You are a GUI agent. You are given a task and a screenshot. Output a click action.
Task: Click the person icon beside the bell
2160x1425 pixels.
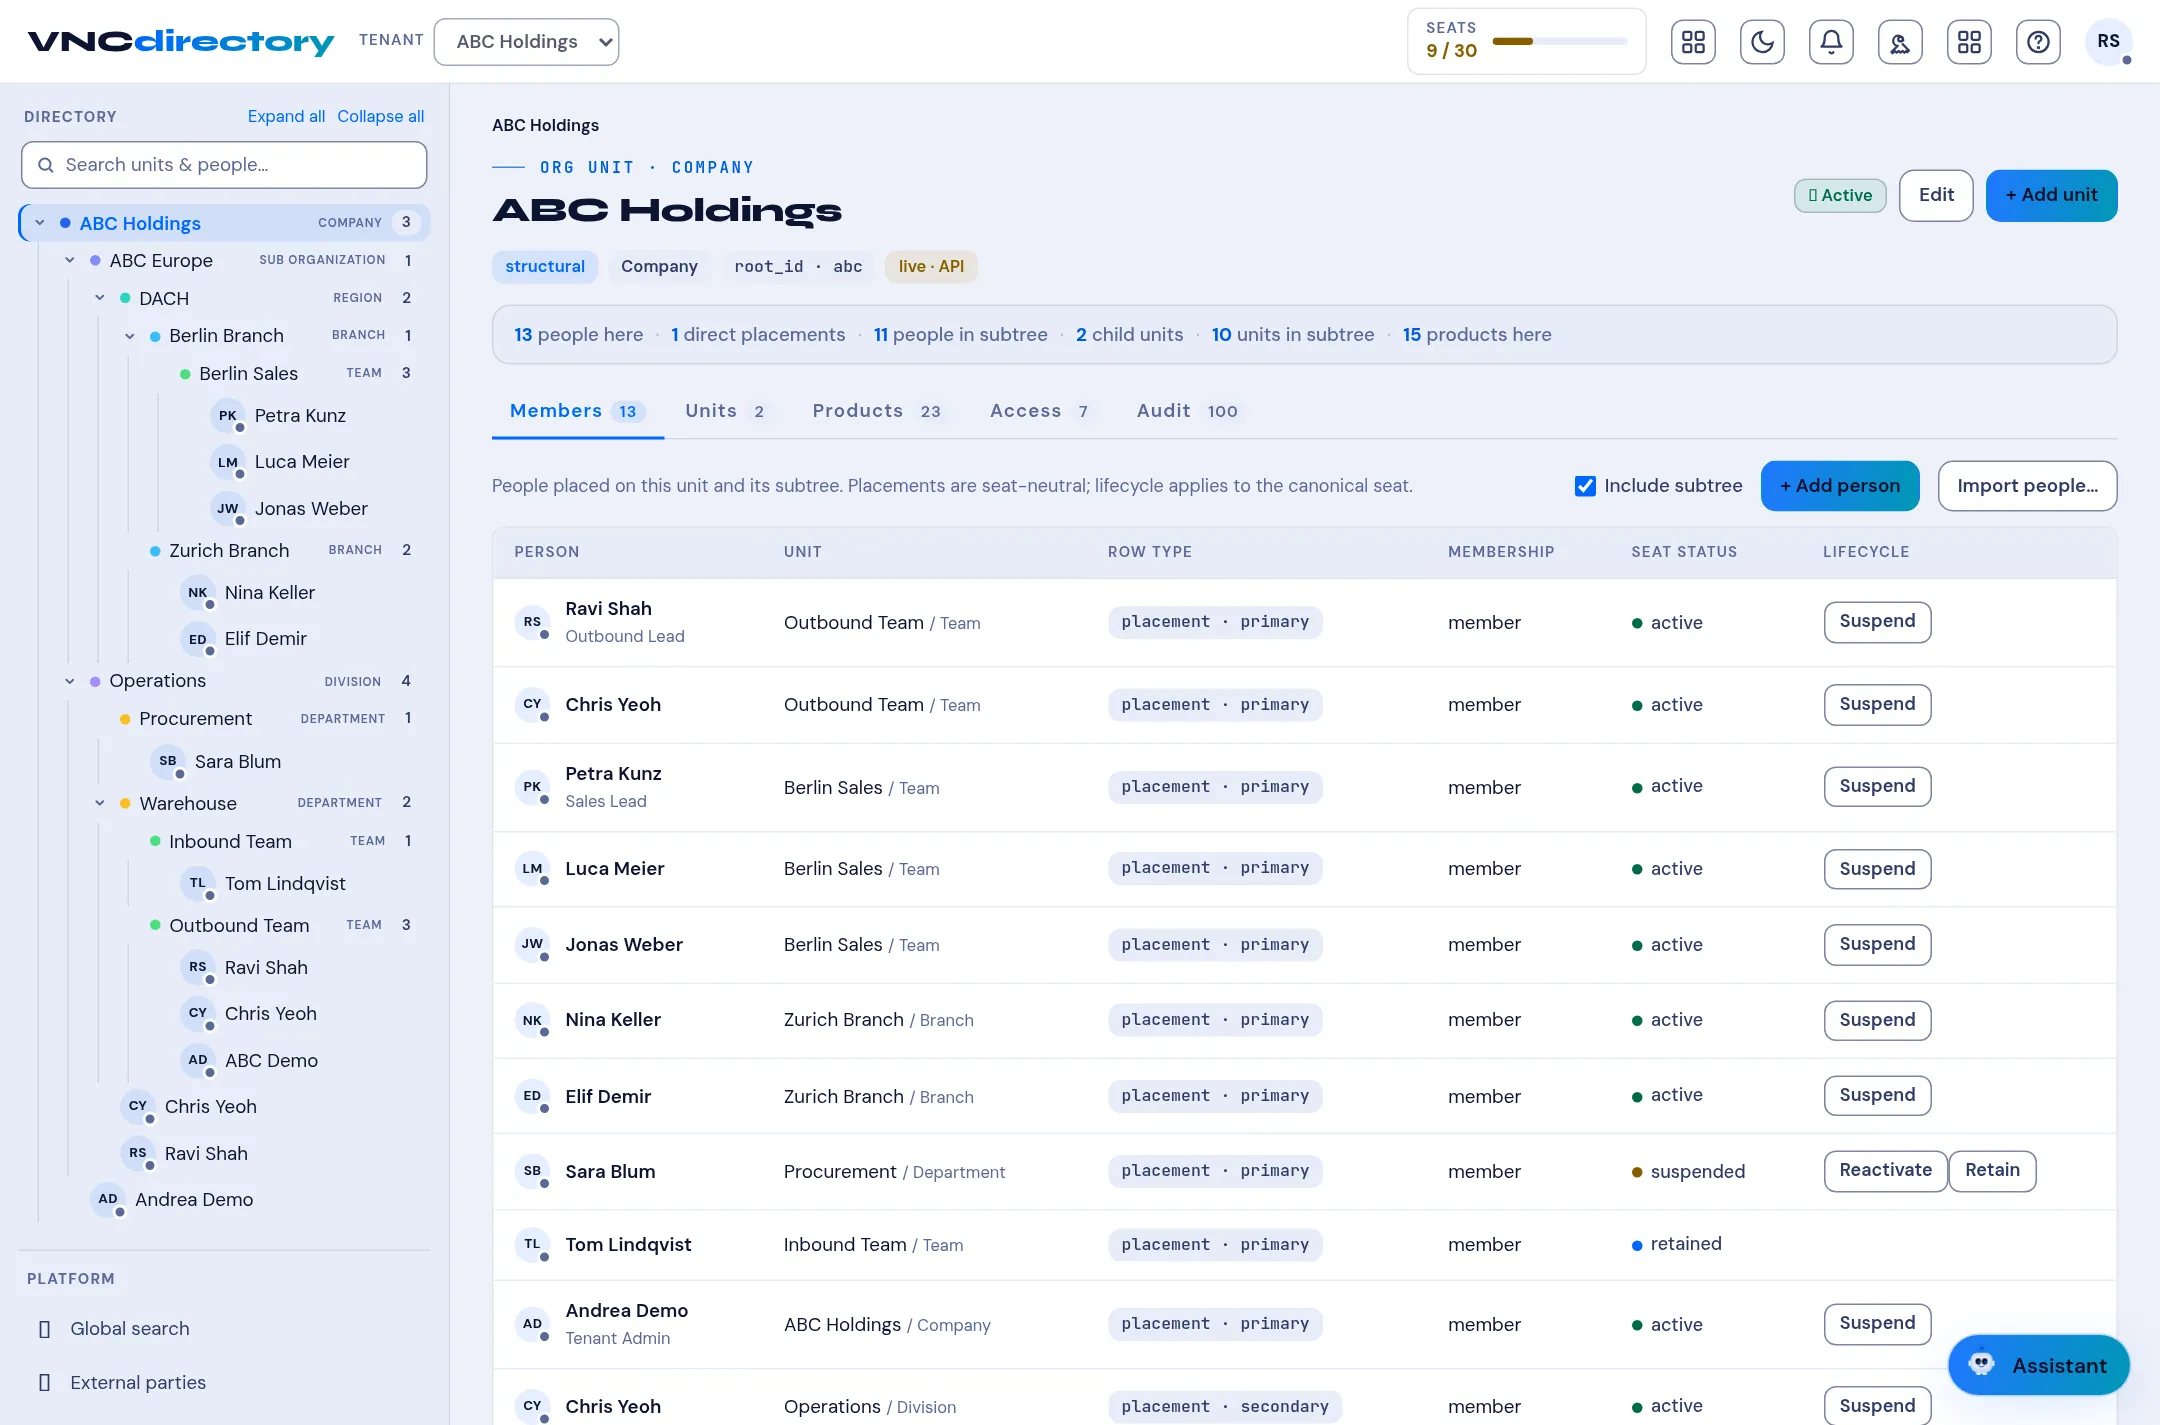(1900, 42)
